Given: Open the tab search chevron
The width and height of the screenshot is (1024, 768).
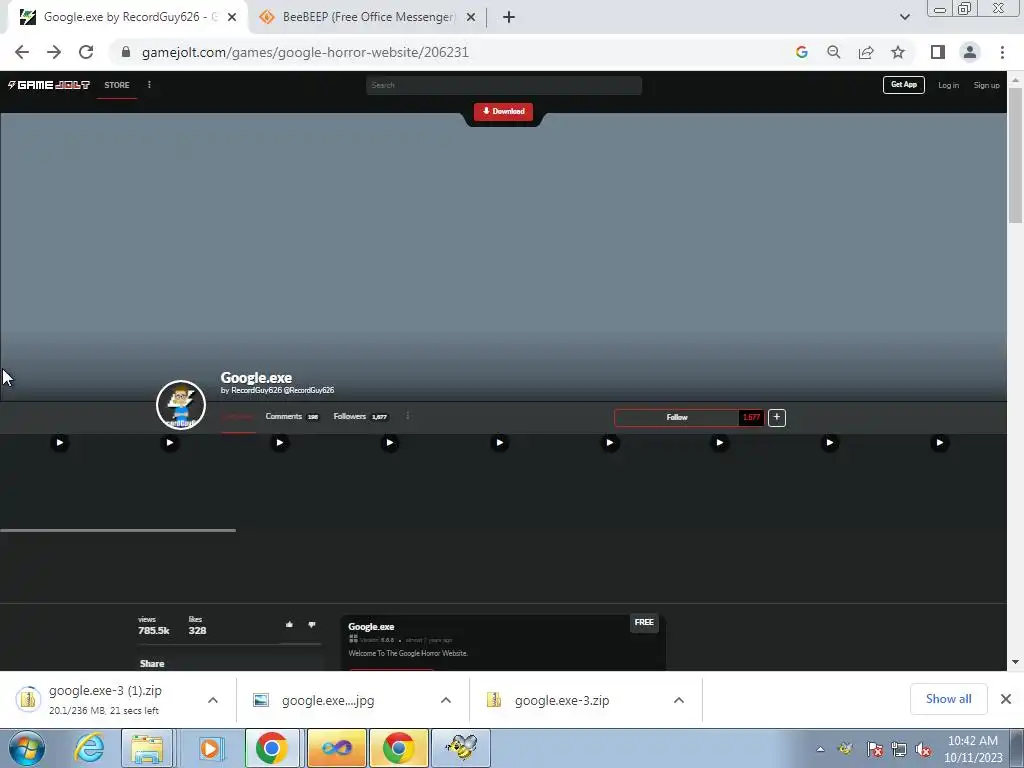Looking at the screenshot, I should coord(904,17).
